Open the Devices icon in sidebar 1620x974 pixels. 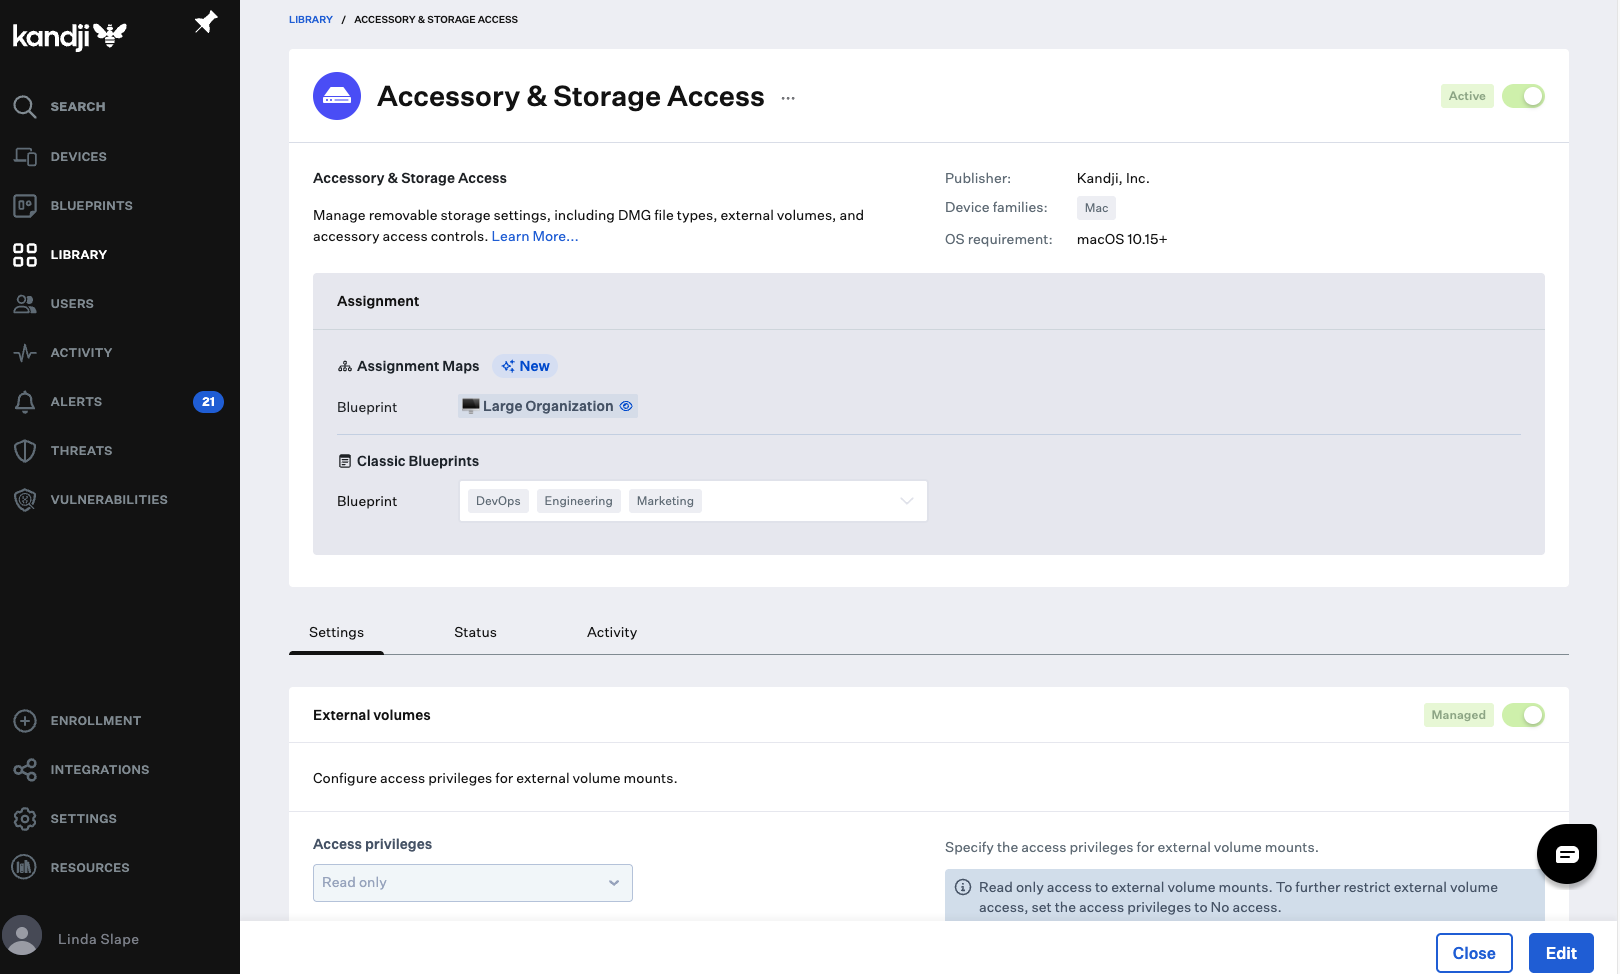point(25,156)
